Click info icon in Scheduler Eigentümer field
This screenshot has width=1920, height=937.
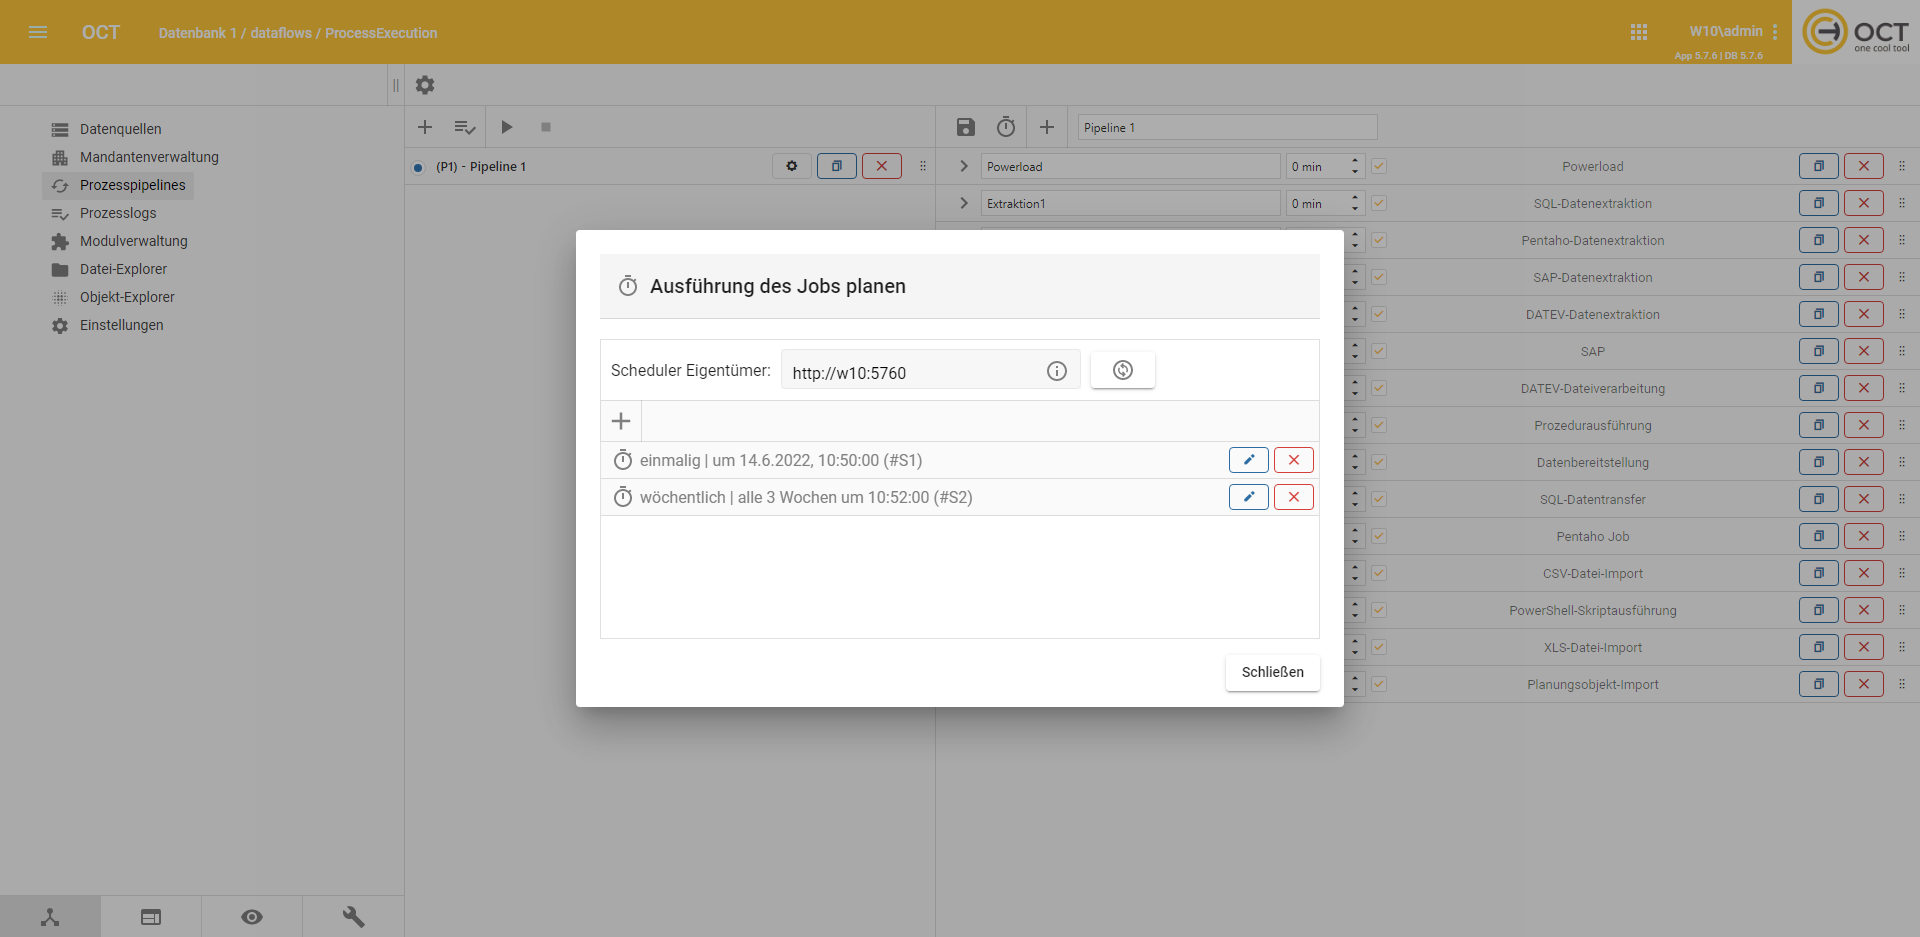coord(1056,371)
